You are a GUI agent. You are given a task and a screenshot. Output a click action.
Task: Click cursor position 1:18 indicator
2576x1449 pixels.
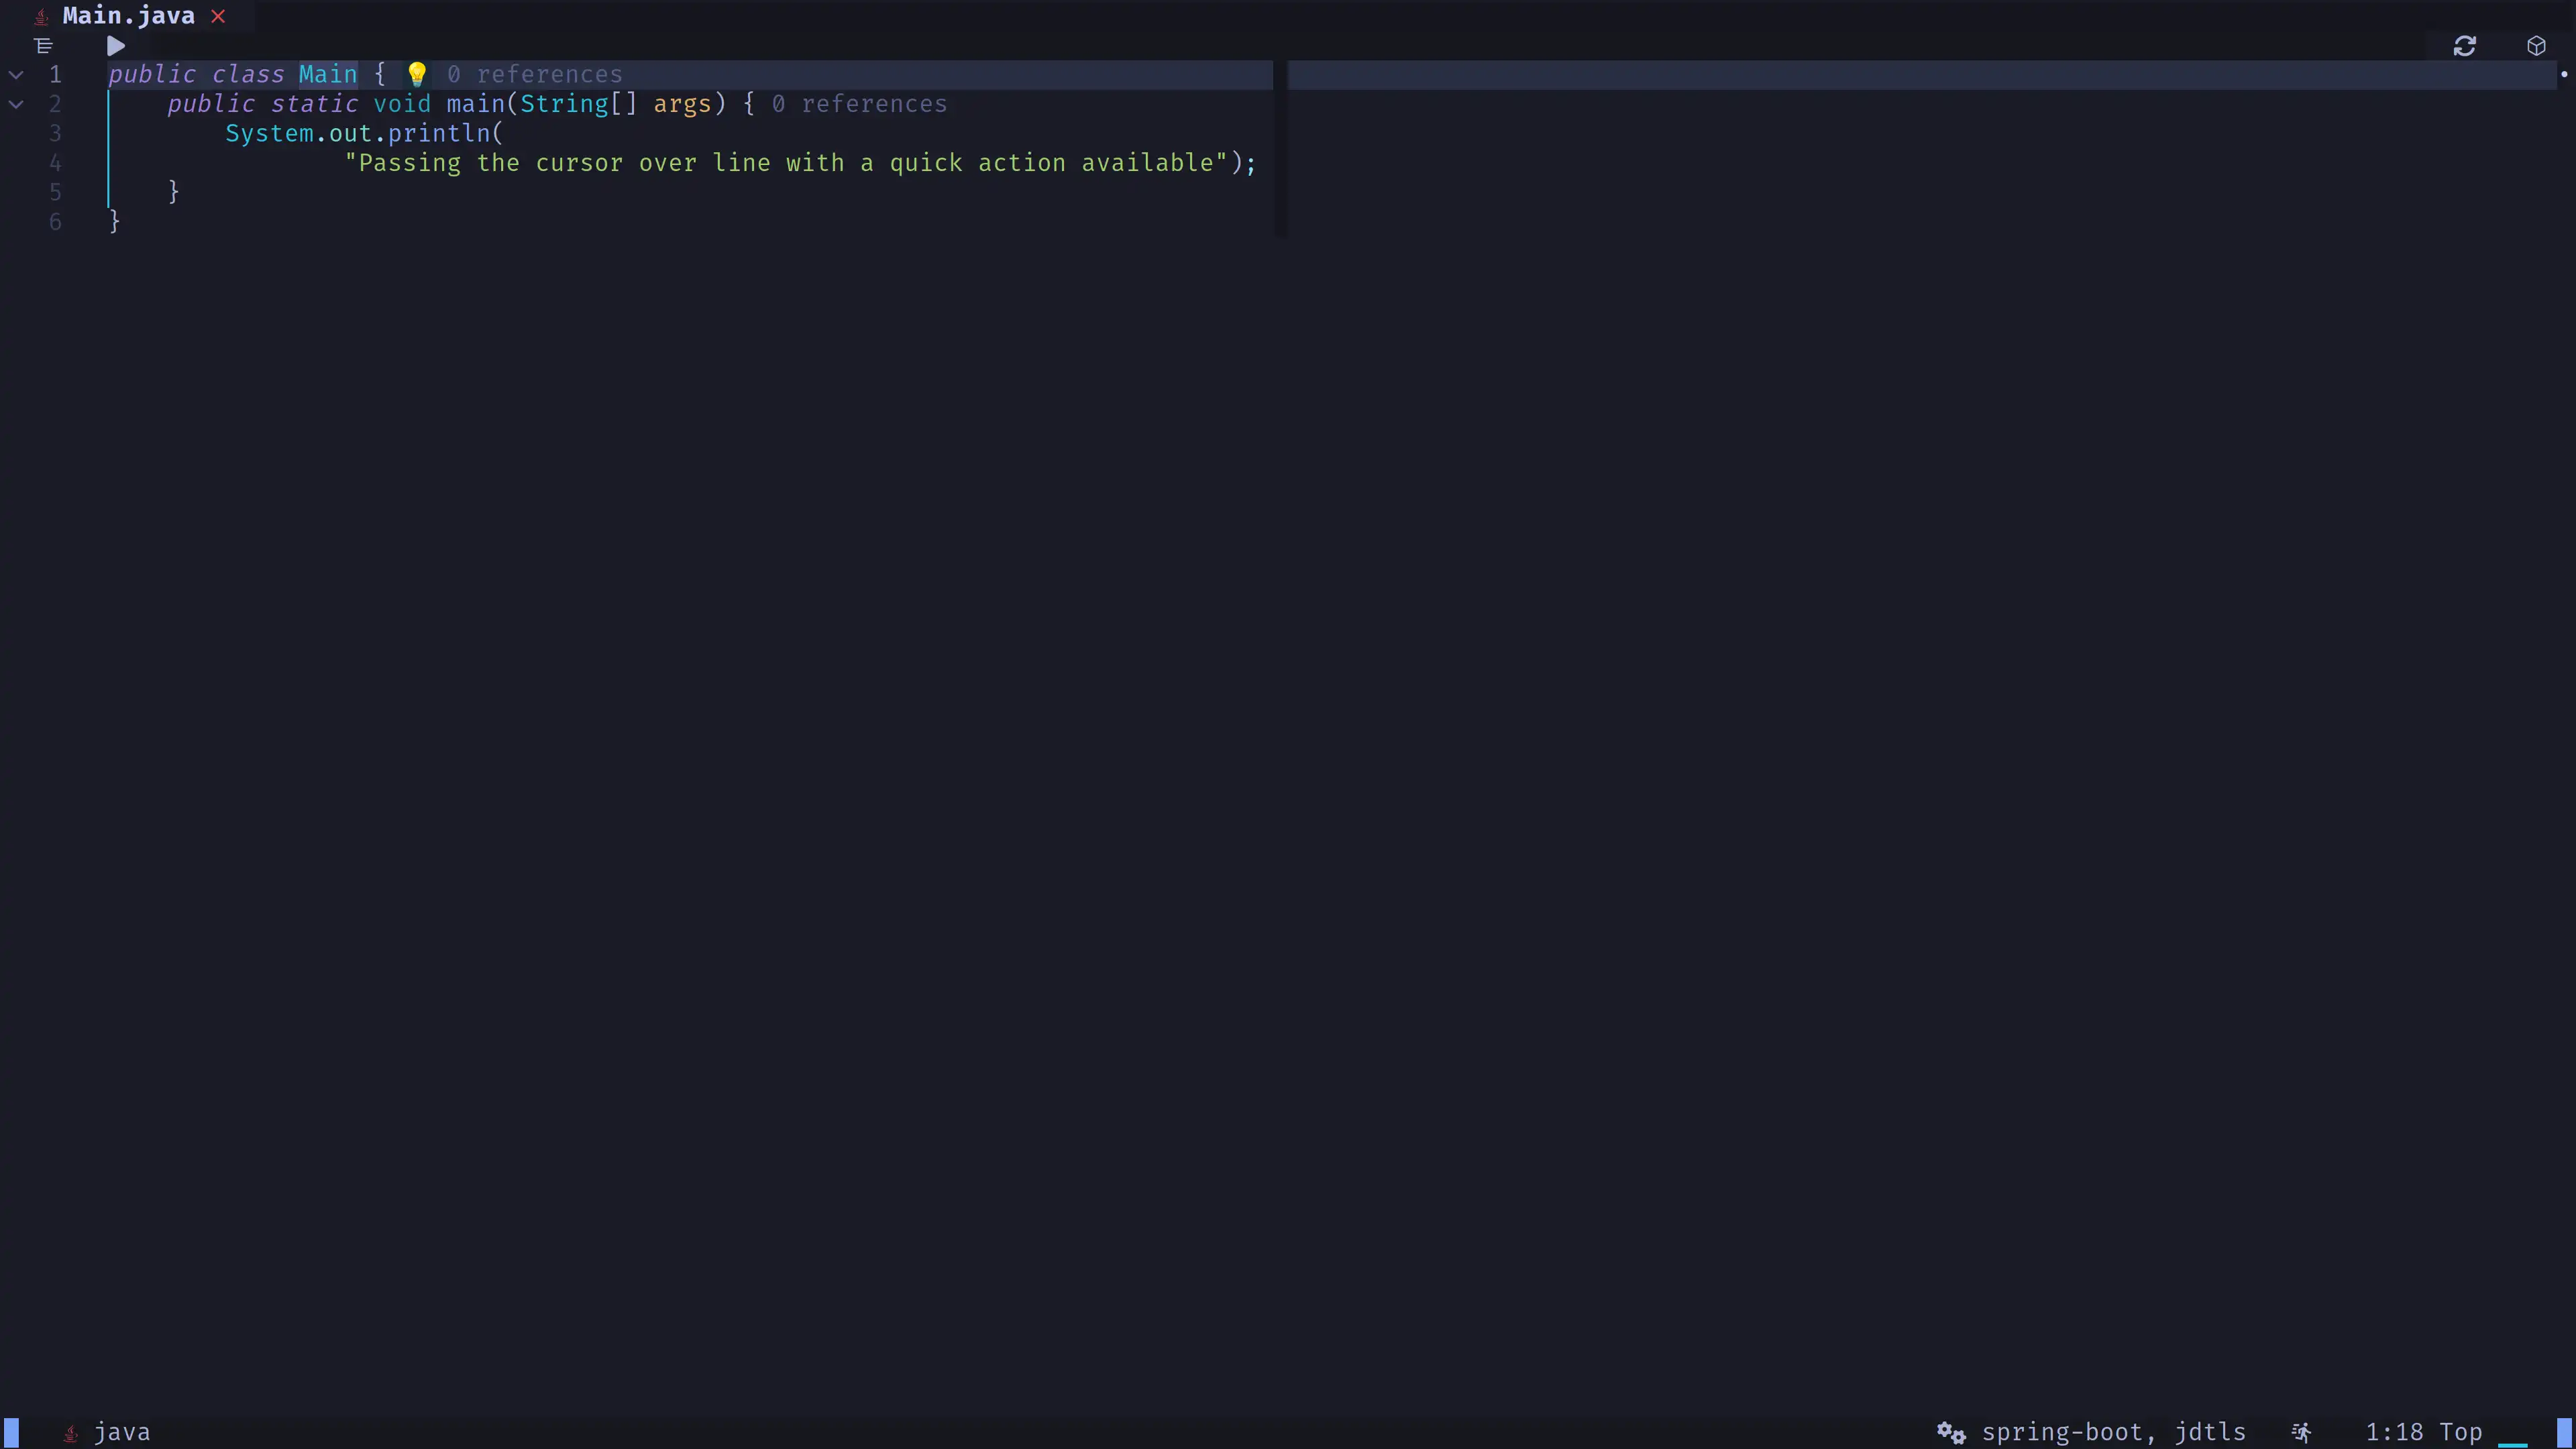coord(2394,1432)
